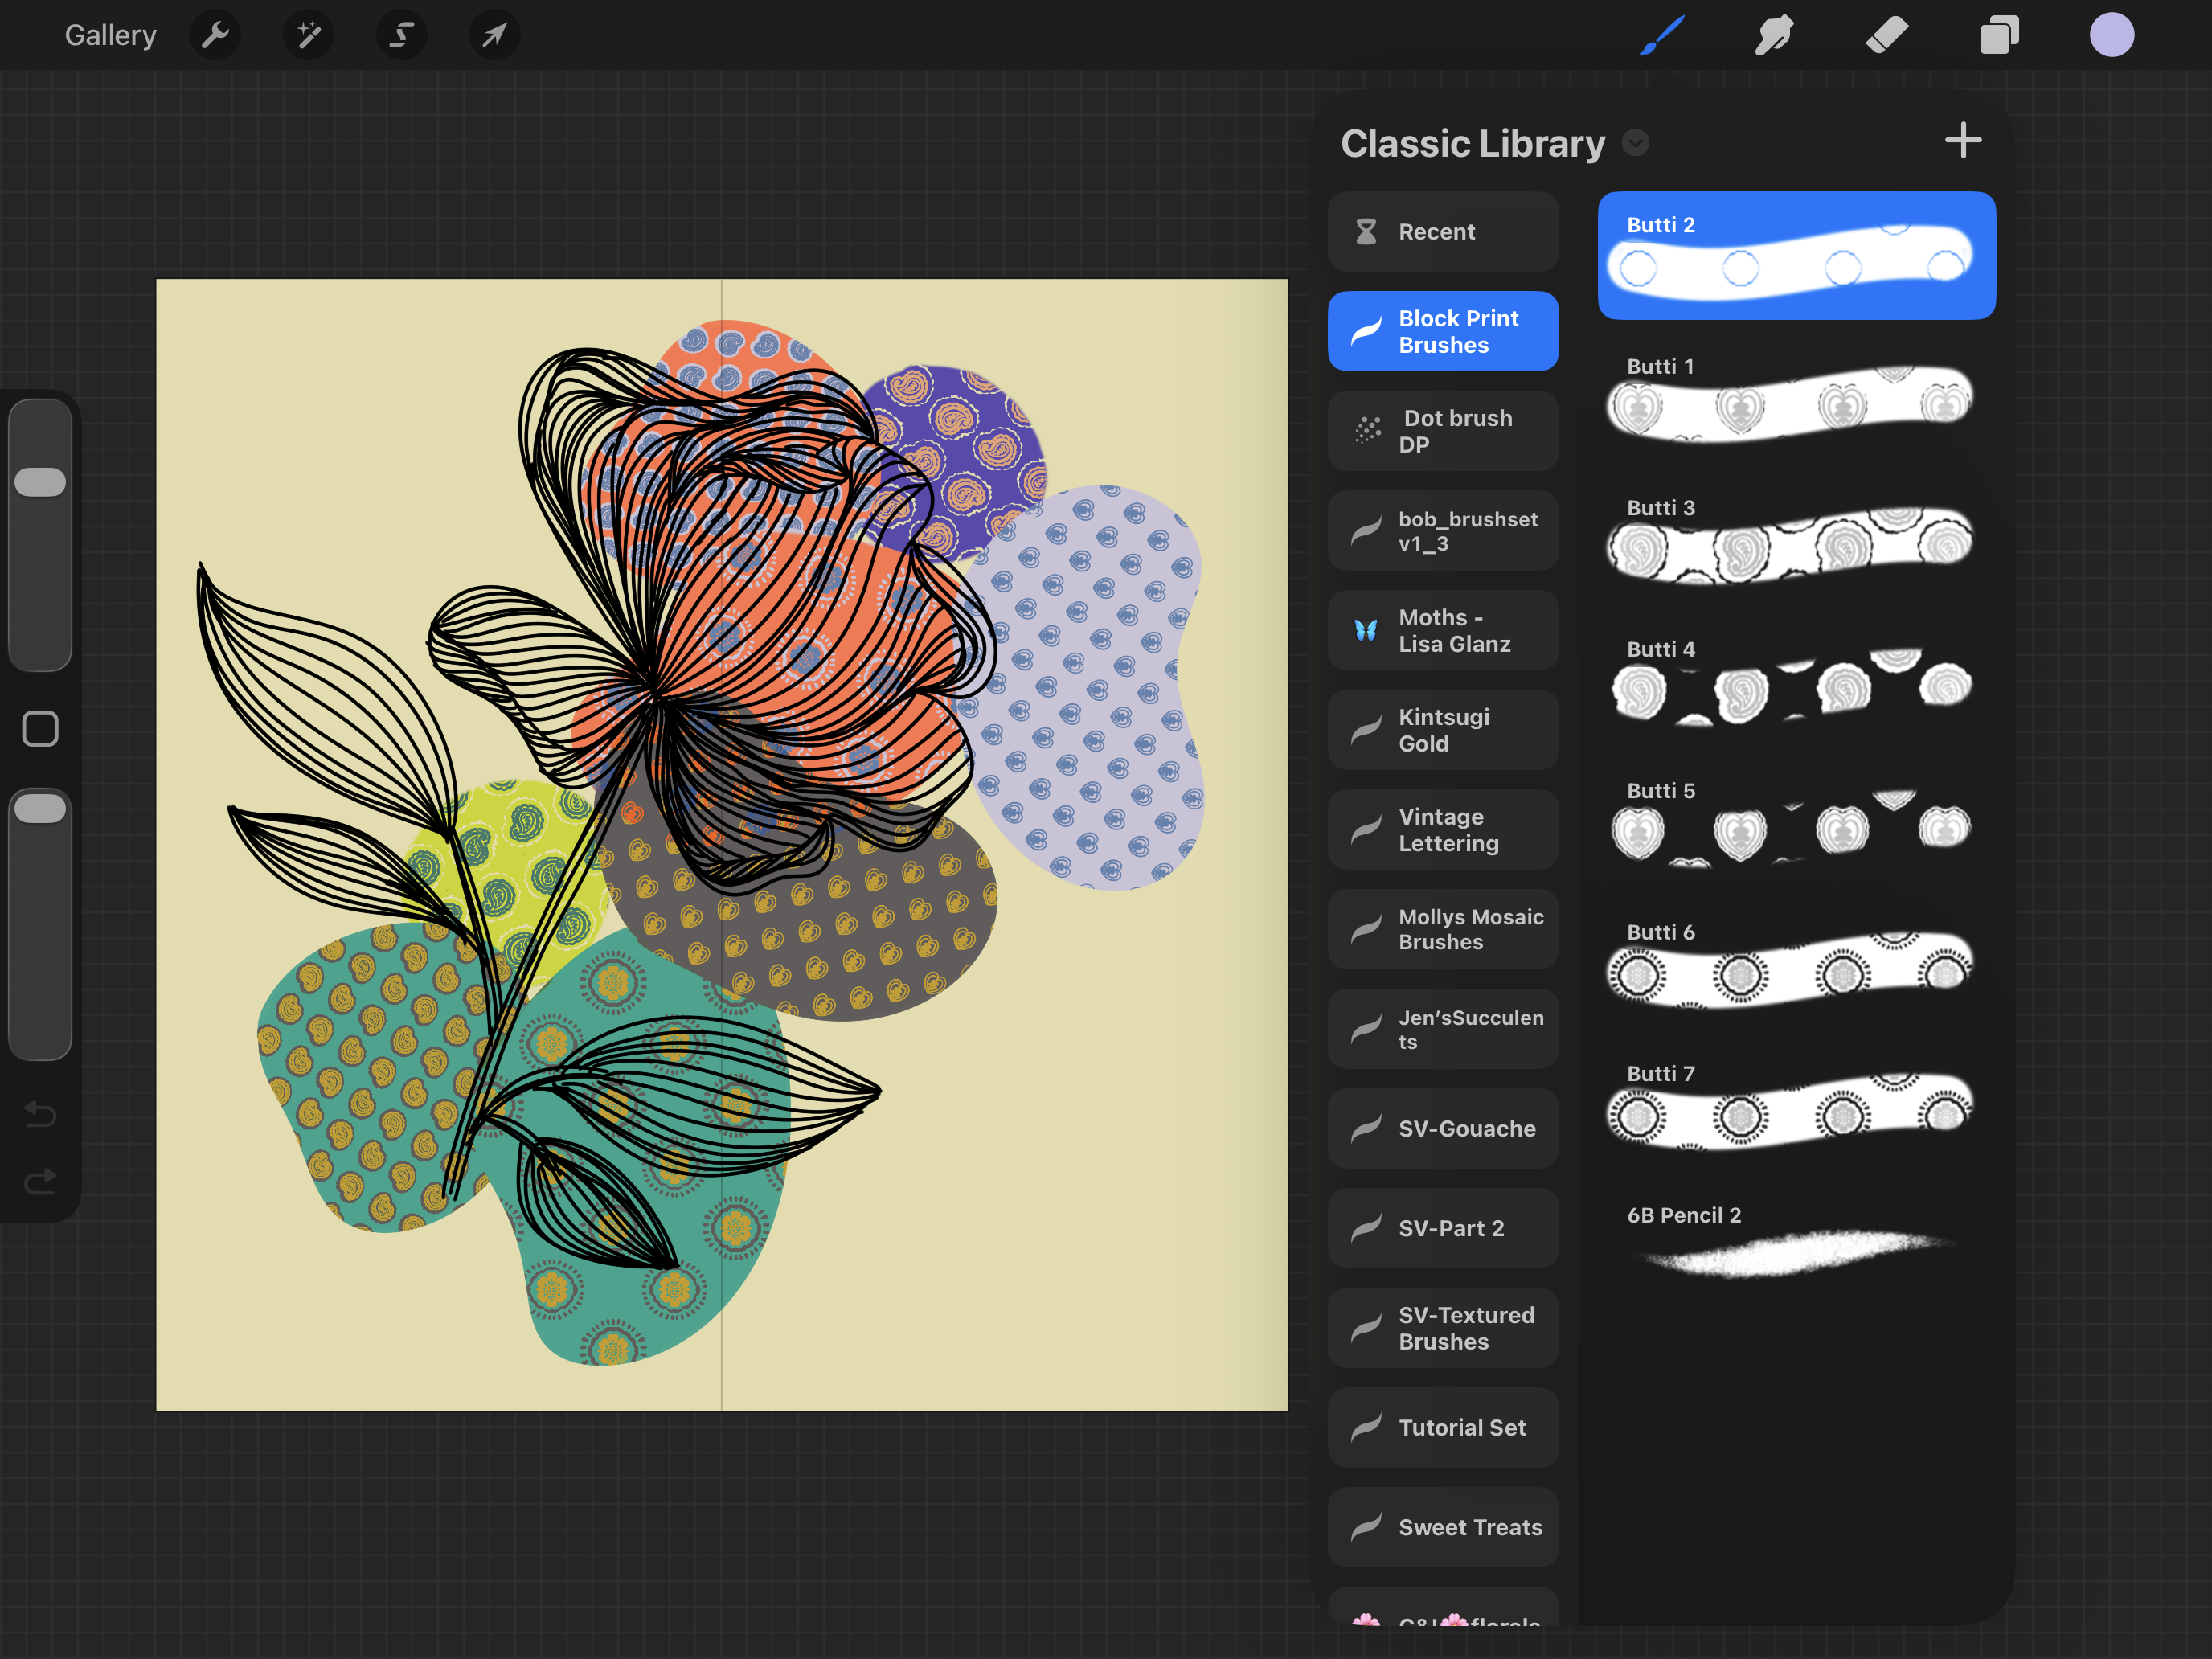The width and height of the screenshot is (2212, 1659).
Task: Select the Butti 1 brush
Action: (x=1796, y=397)
